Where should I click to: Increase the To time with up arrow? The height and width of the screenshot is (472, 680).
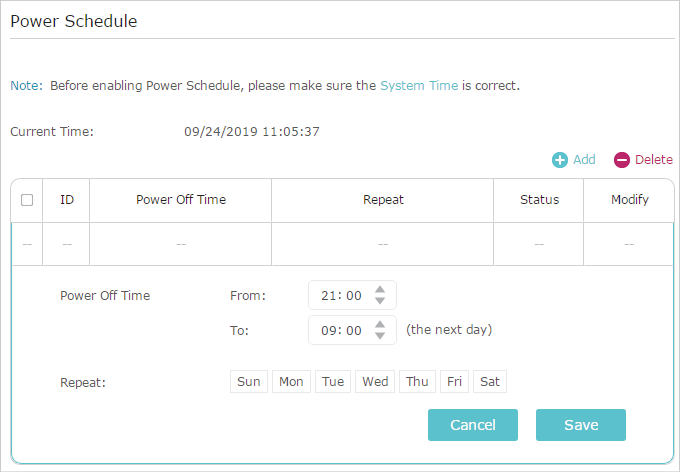(x=380, y=325)
